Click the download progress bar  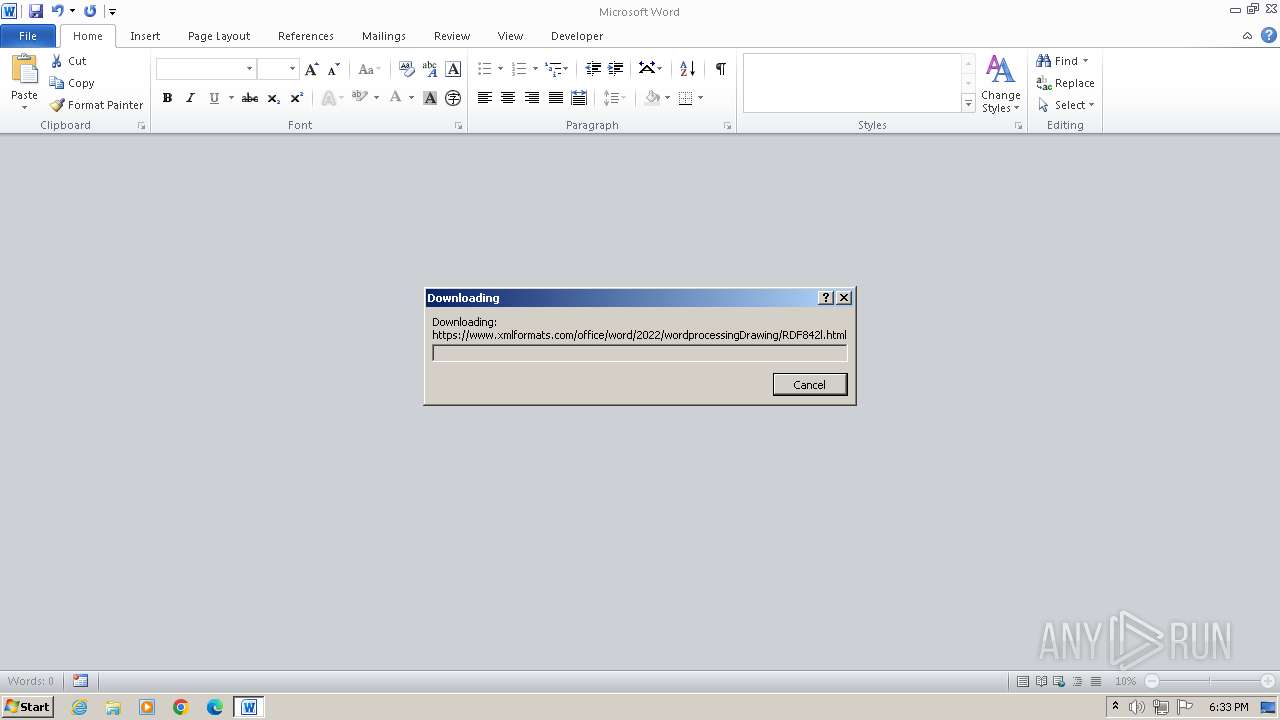tap(640, 353)
